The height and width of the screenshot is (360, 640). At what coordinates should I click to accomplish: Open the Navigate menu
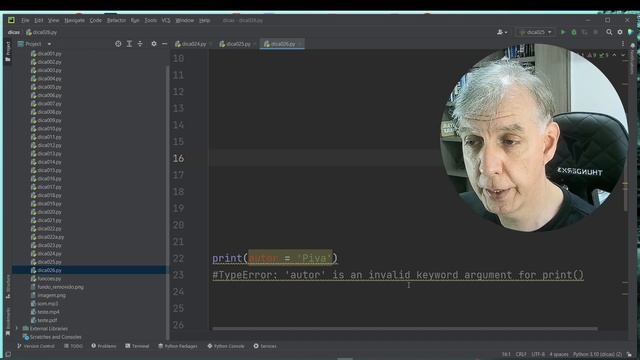[74, 20]
